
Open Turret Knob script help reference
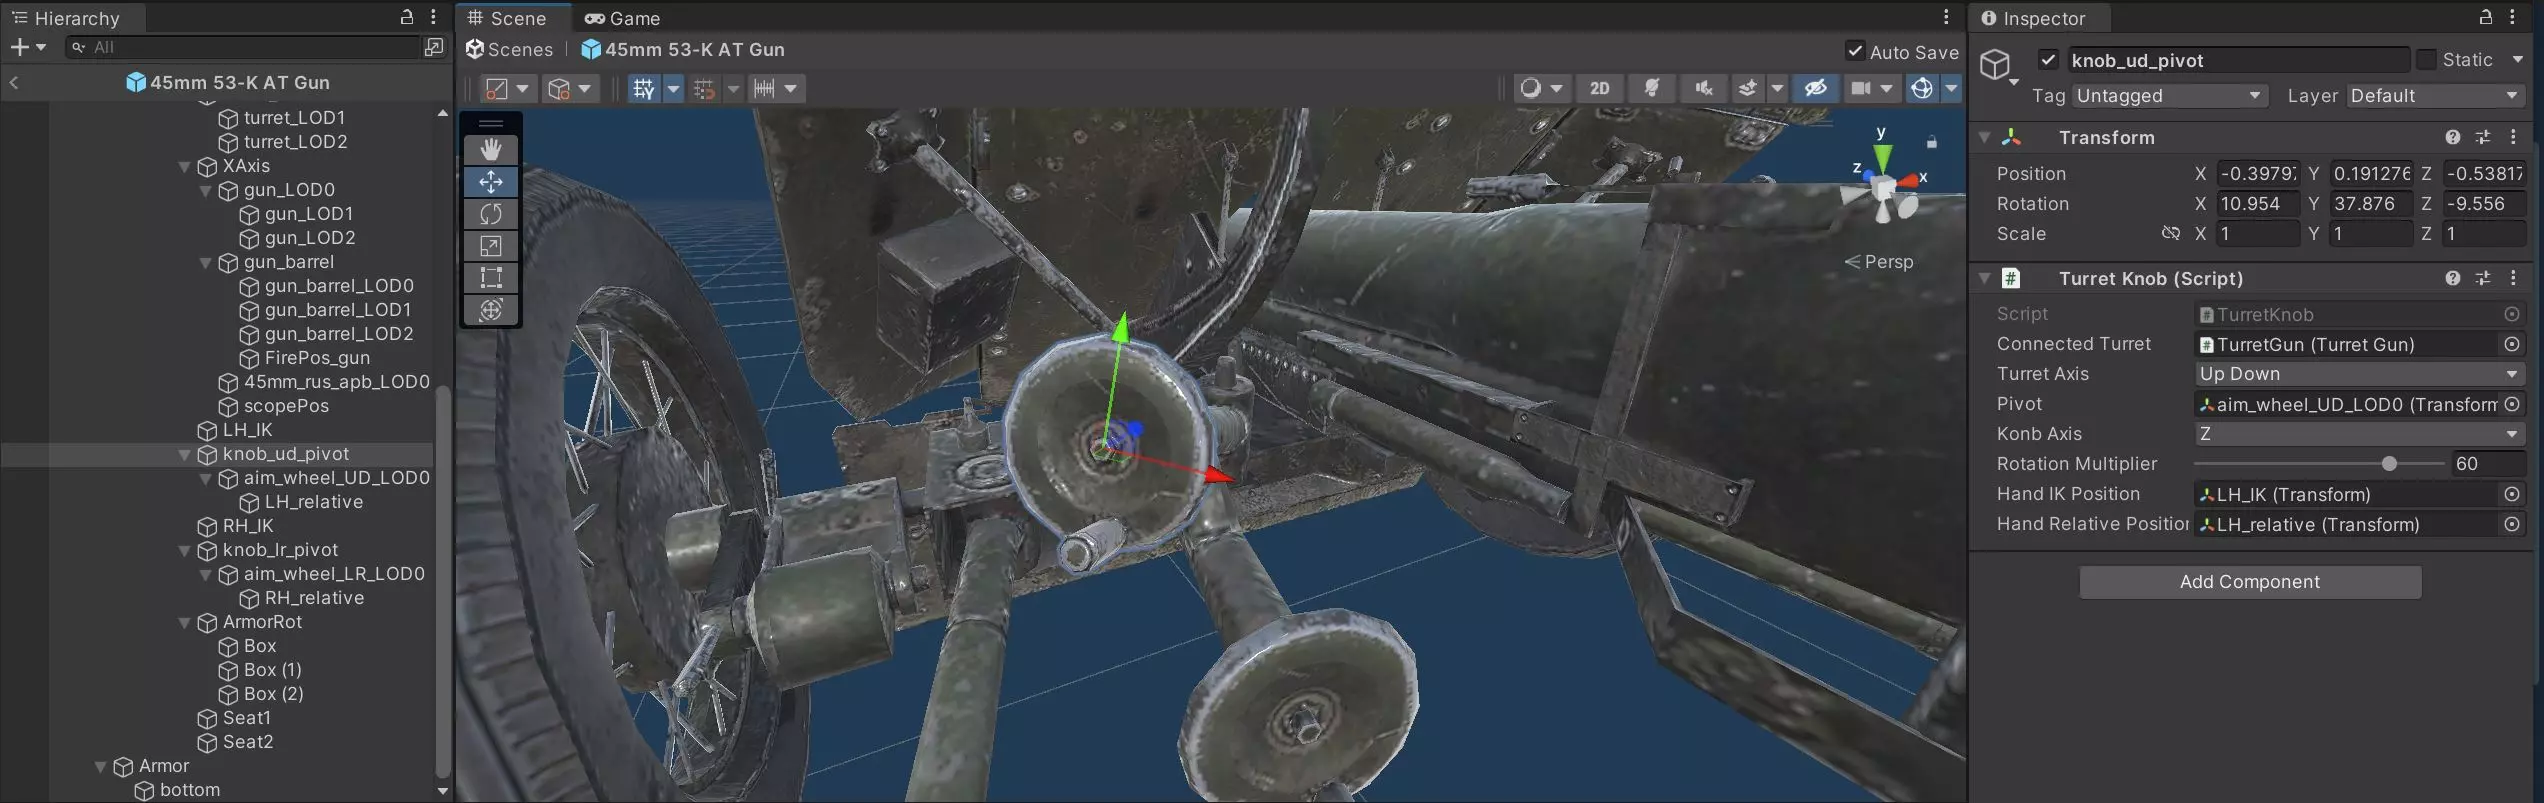click(2453, 278)
